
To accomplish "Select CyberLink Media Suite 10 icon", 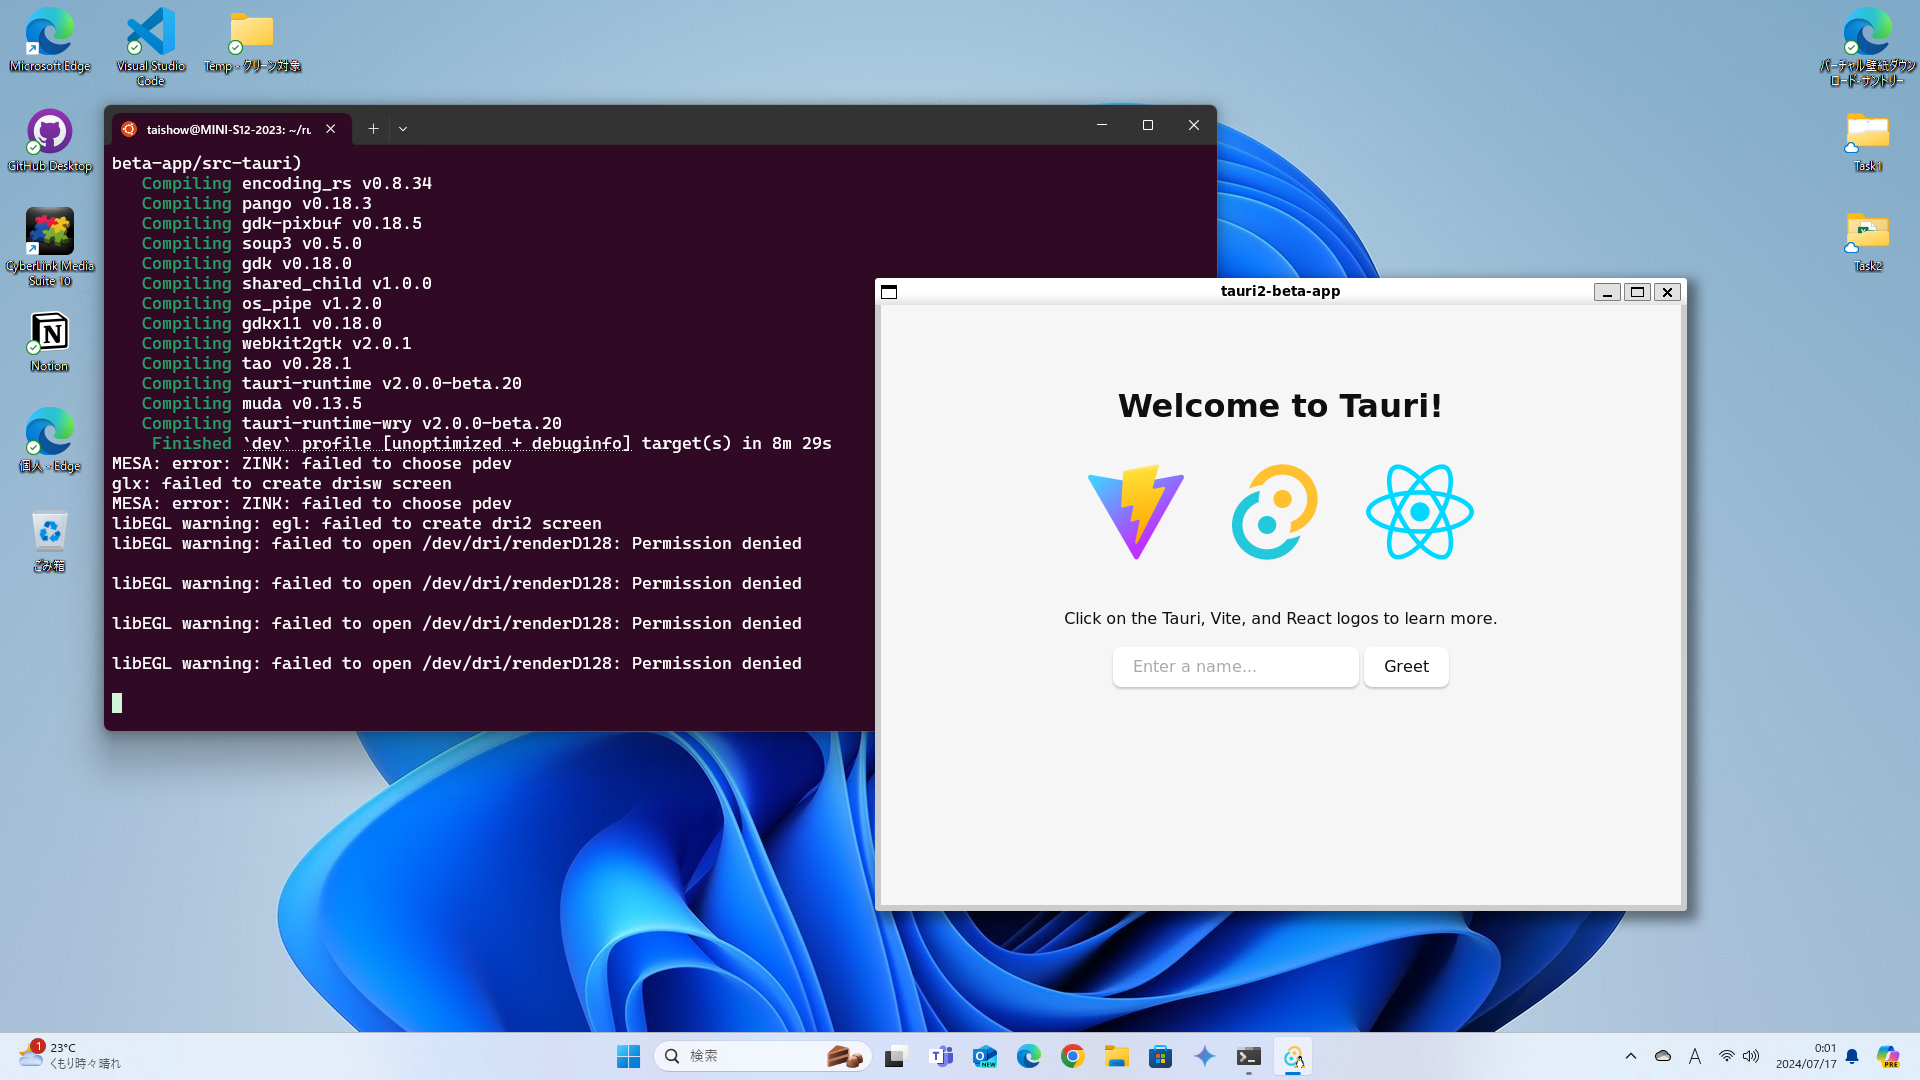I will 50,248.
